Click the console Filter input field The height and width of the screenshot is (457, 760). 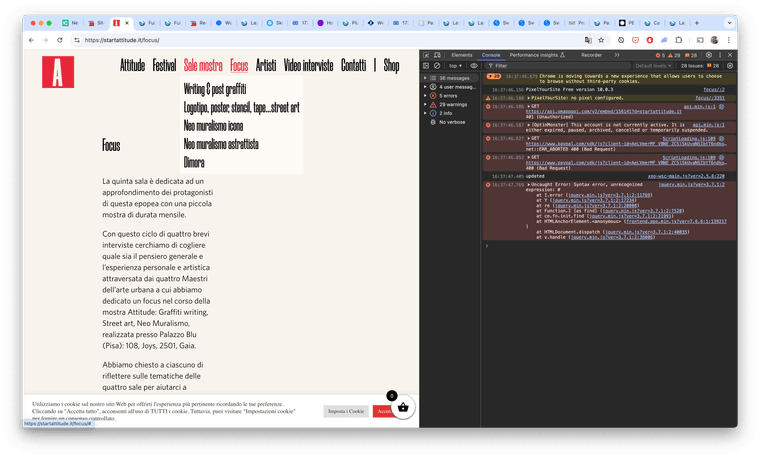pyautogui.click(x=558, y=66)
